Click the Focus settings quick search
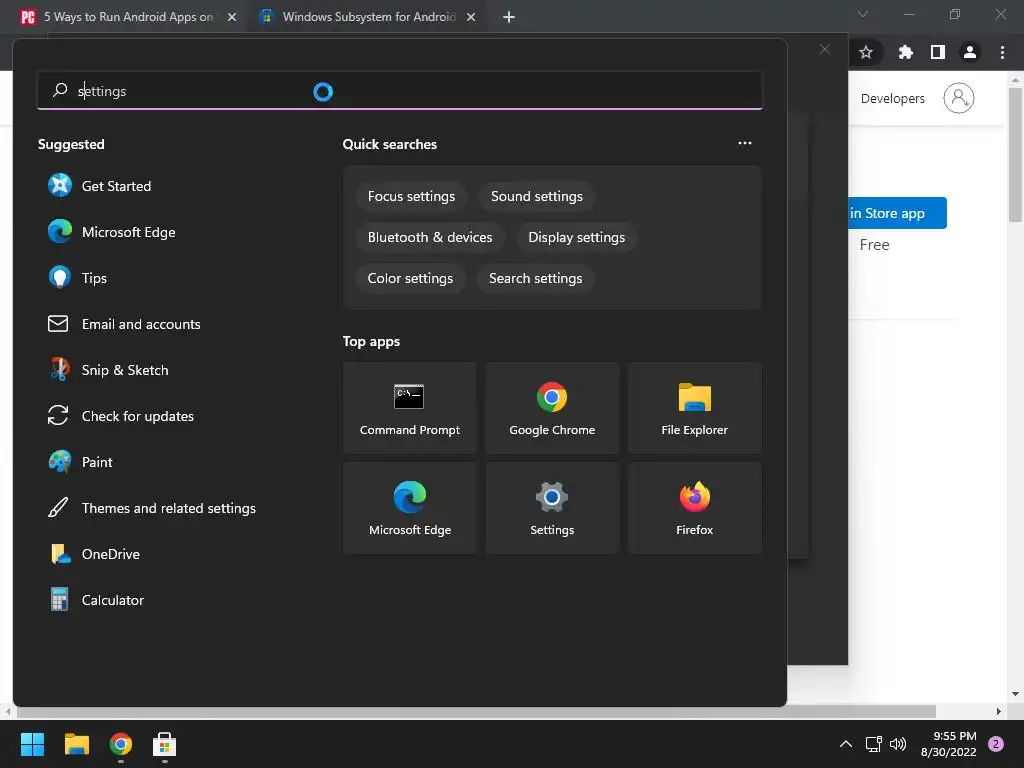Viewport: 1024px width, 768px height. [x=411, y=197]
